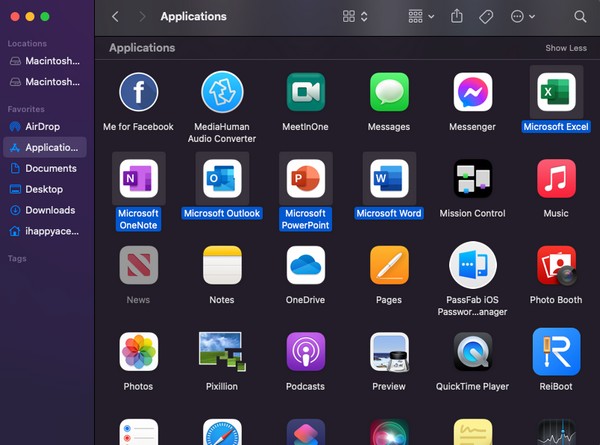The image size is (600, 445).
Task: Select the Siri app icon
Action: pos(389,432)
